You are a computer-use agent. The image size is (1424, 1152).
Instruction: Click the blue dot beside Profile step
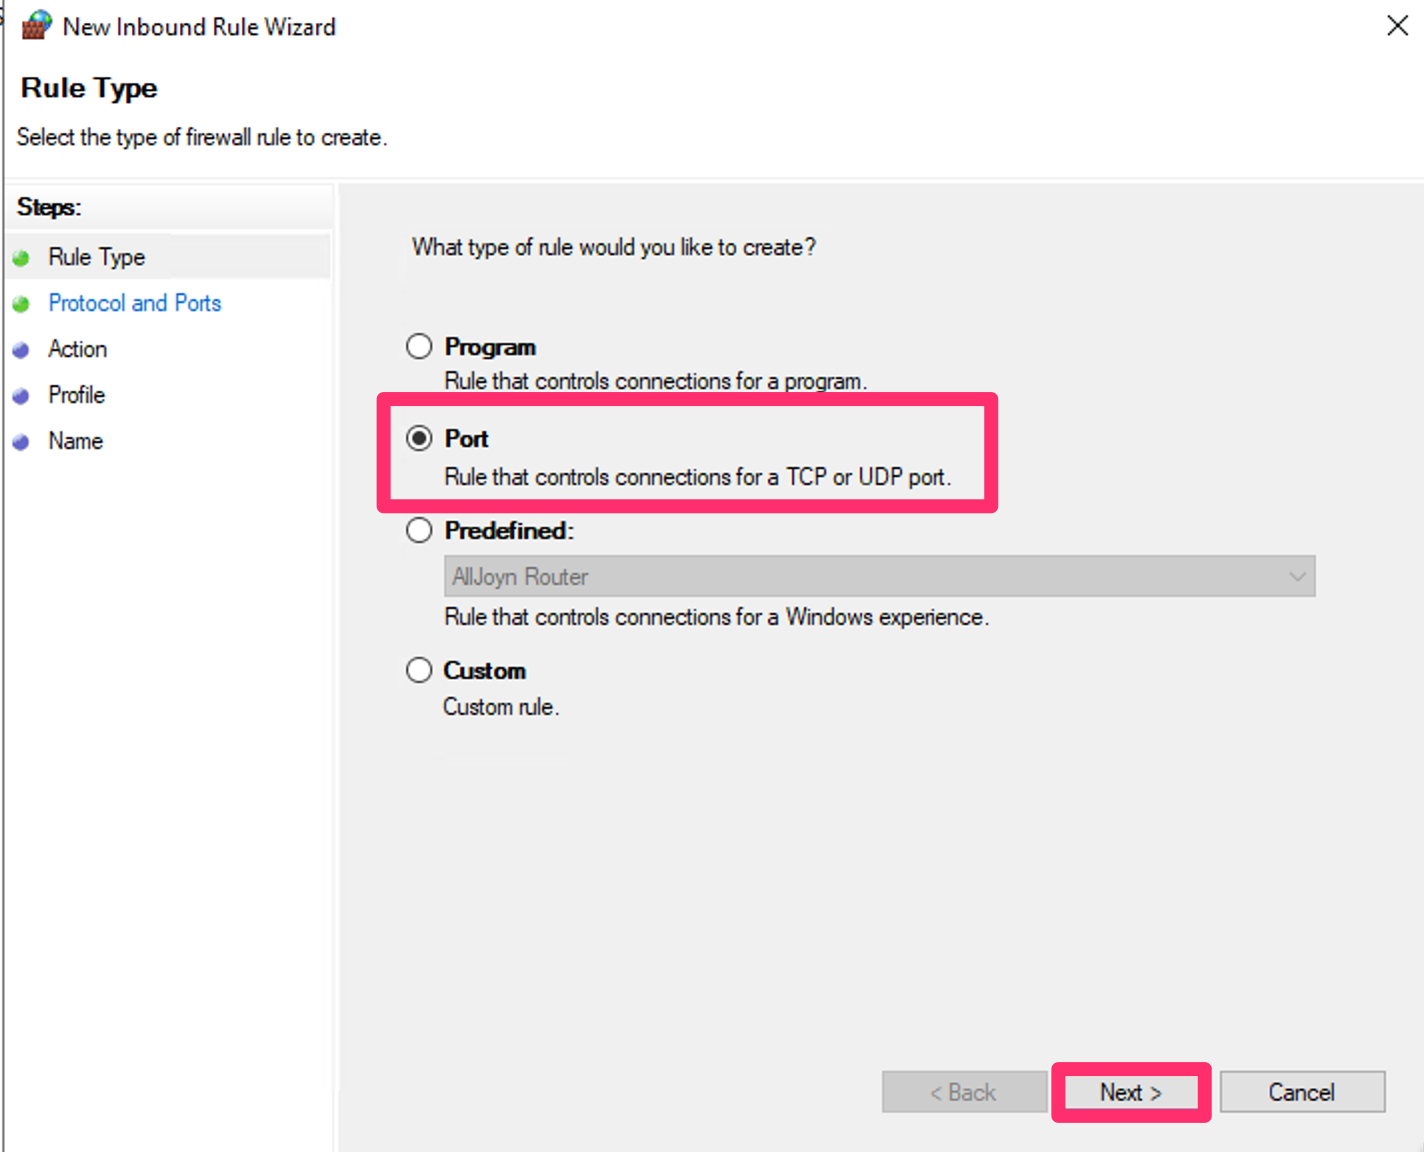[x=21, y=395]
